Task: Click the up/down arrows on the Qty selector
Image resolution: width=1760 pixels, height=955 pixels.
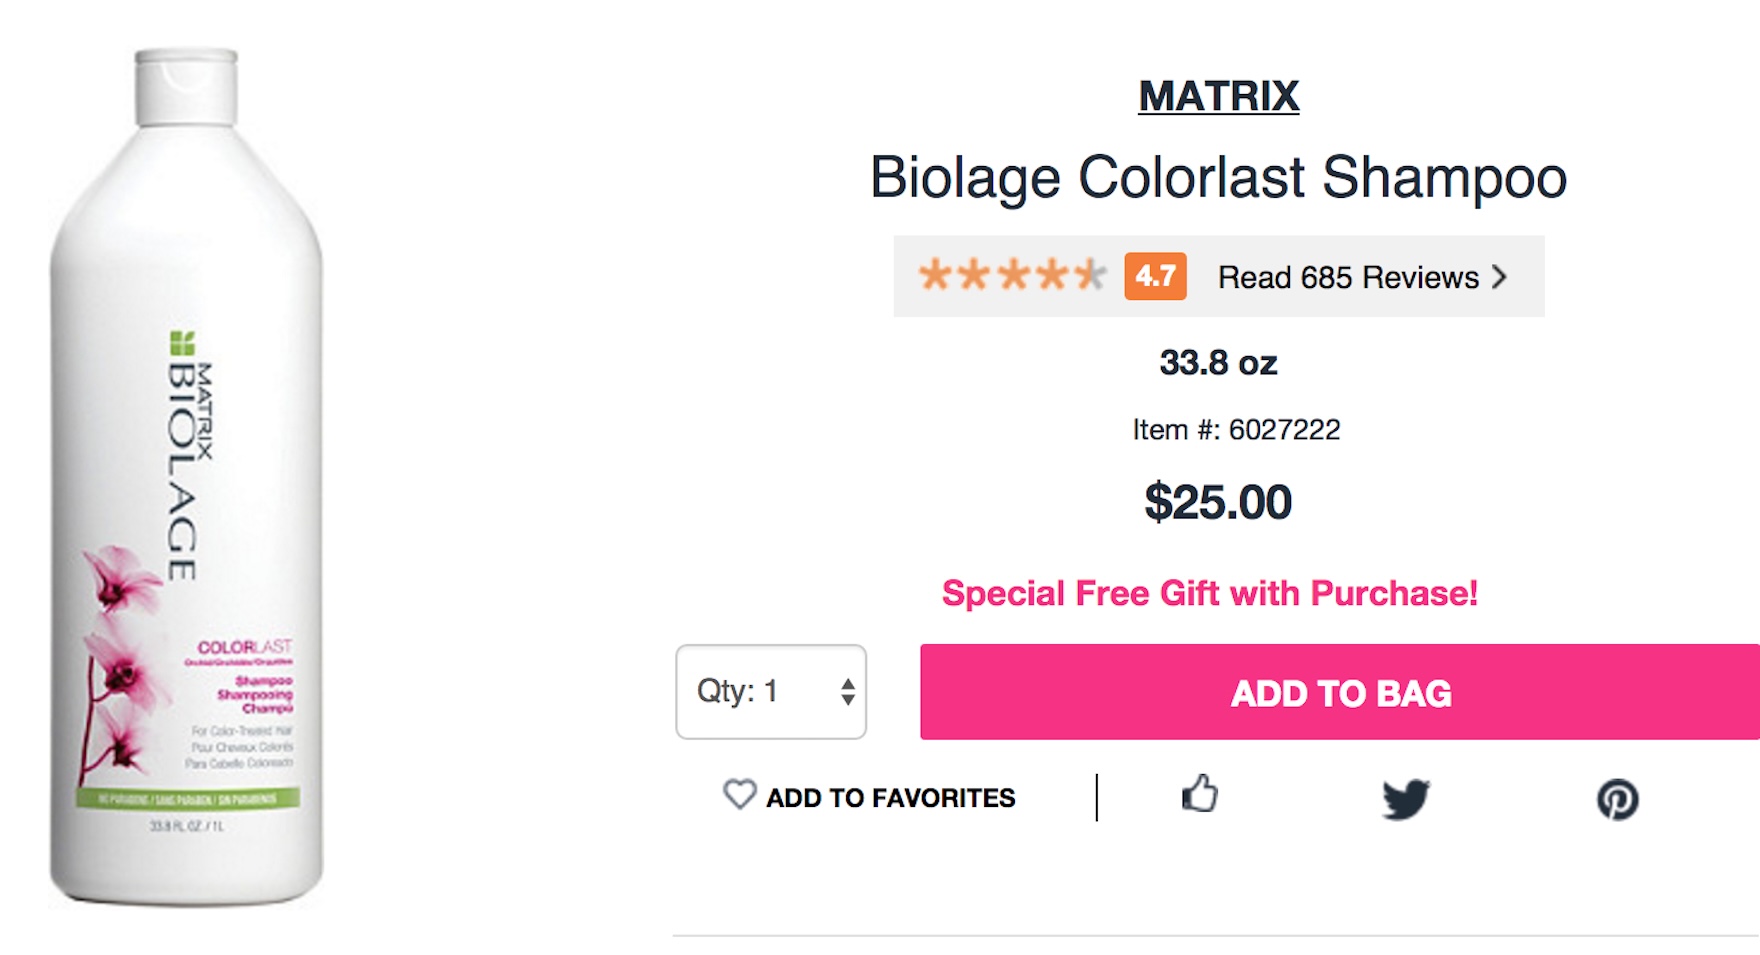Action: [x=848, y=692]
